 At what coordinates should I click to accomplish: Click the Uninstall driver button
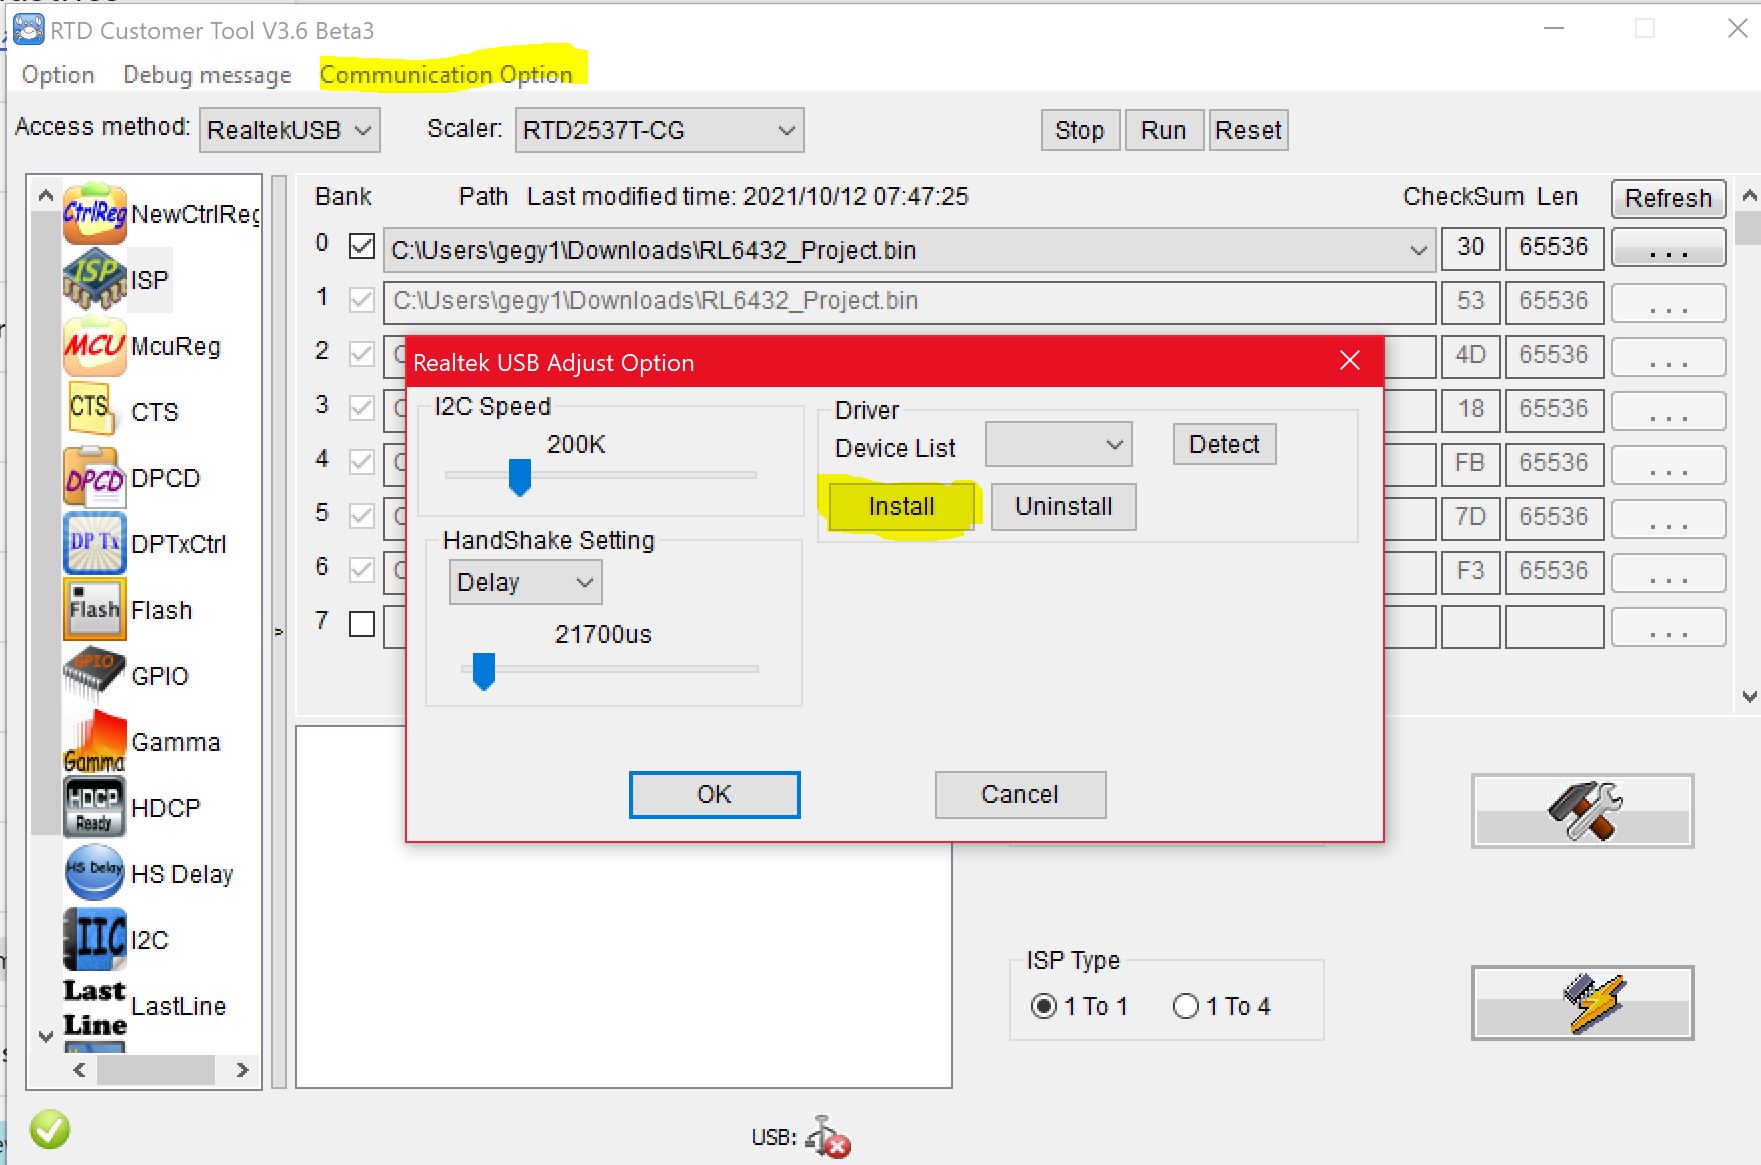1064,506
